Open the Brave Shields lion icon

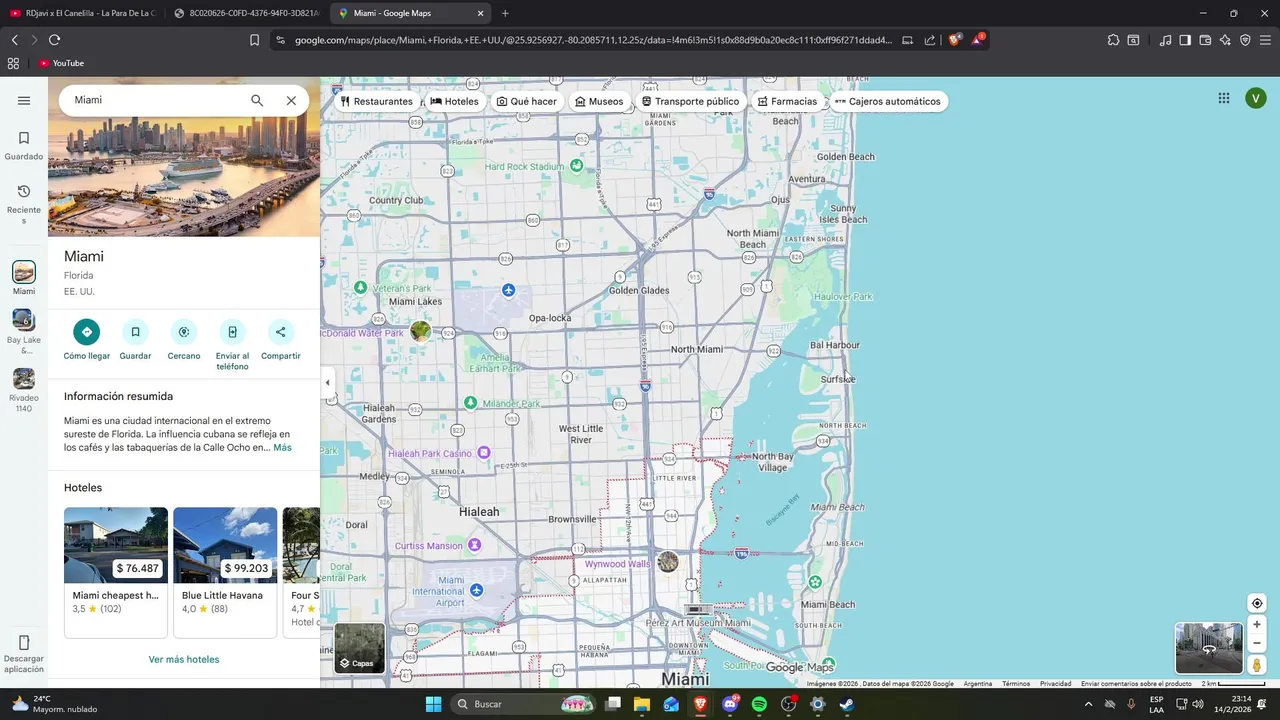pyautogui.click(x=955, y=40)
